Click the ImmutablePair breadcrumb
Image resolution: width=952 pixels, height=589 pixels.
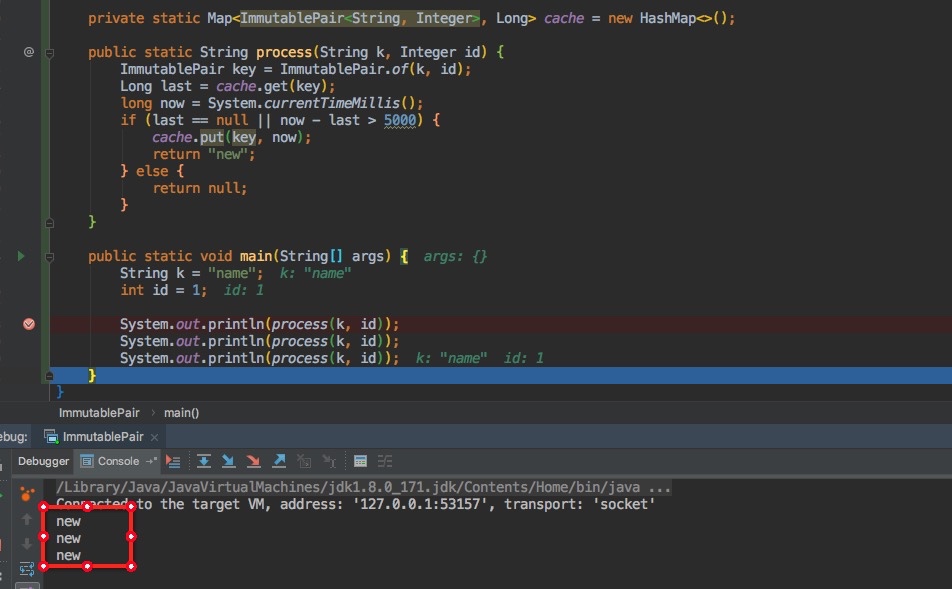[x=100, y=412]
